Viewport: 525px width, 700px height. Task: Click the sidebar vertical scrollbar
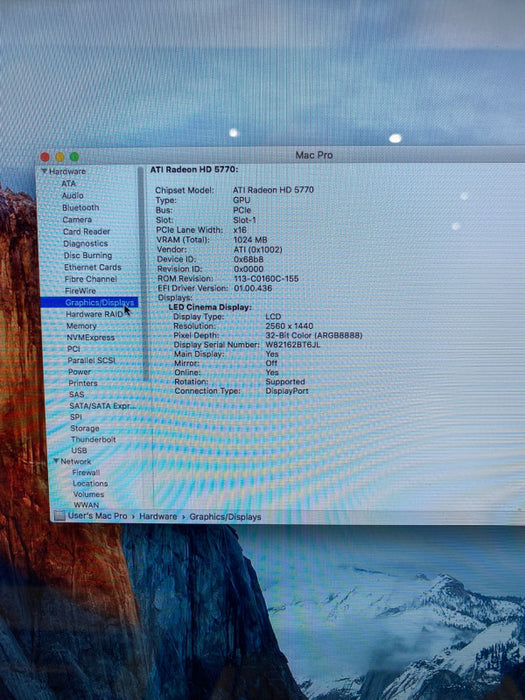pyautogui.click(x=142, y=273)
